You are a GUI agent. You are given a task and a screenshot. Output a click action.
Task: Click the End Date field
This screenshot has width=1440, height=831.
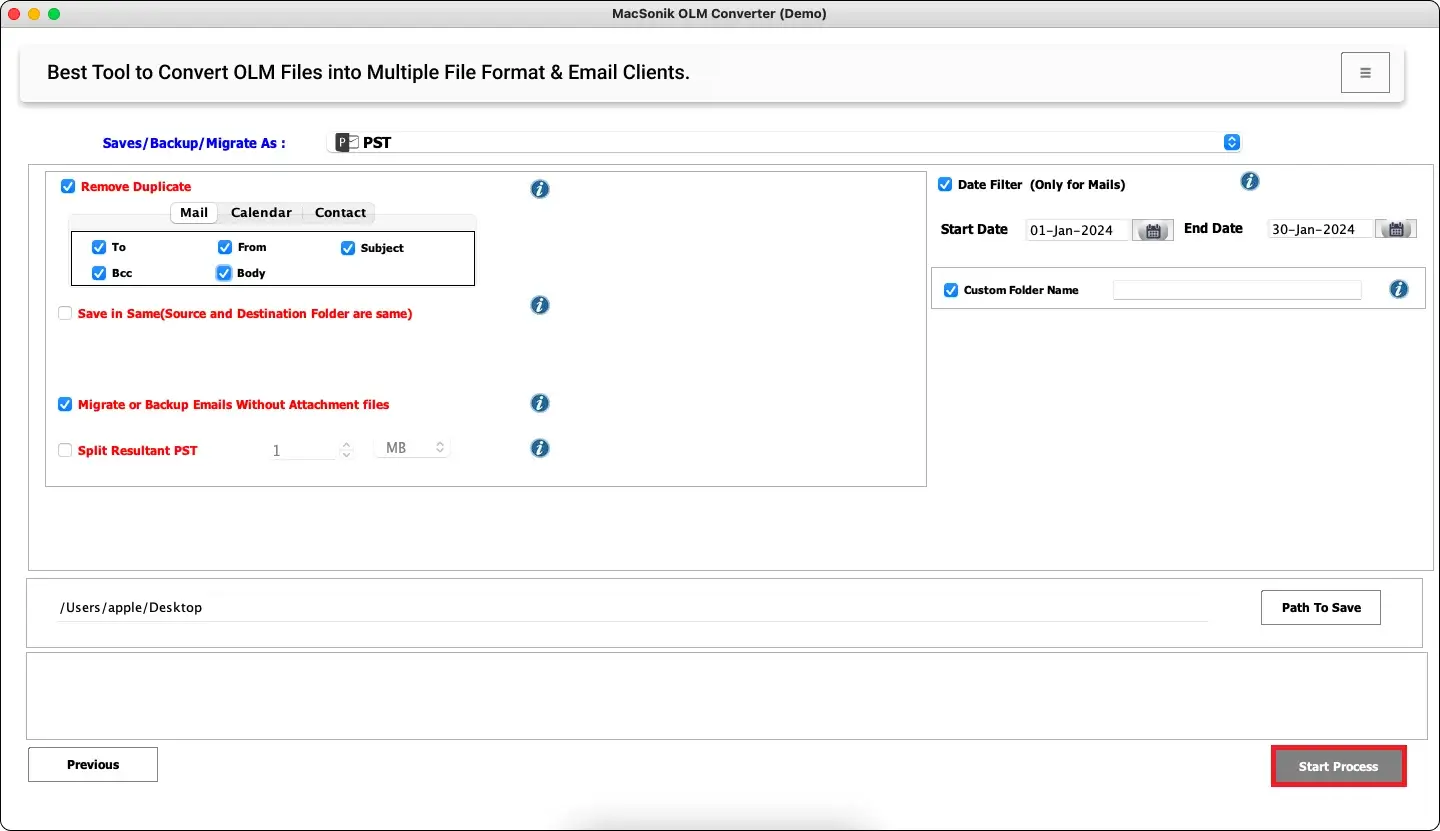(1320, 229)
